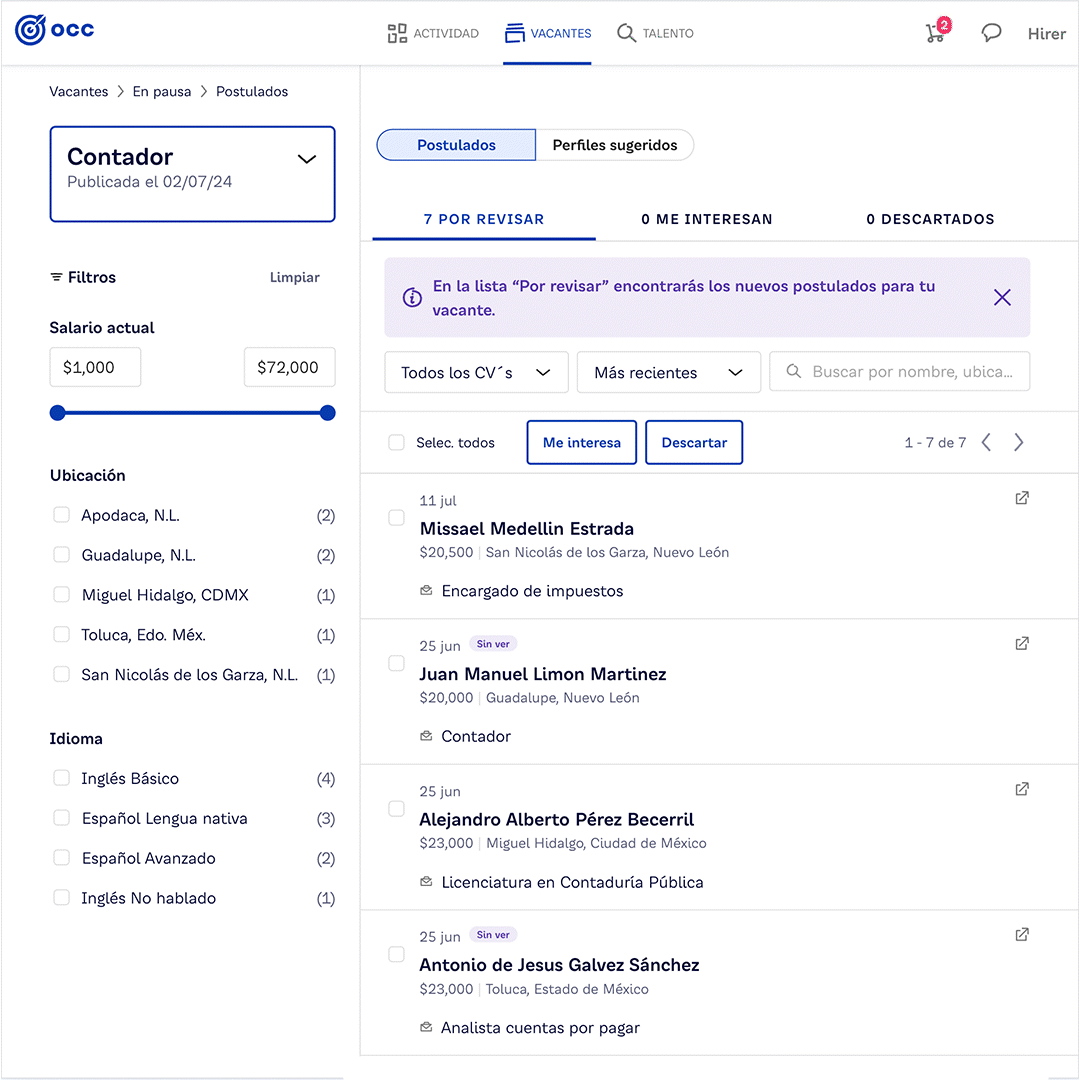Expand the Contador vacancy selector
Viewport: 1080px width, 1080px height.
307,159
